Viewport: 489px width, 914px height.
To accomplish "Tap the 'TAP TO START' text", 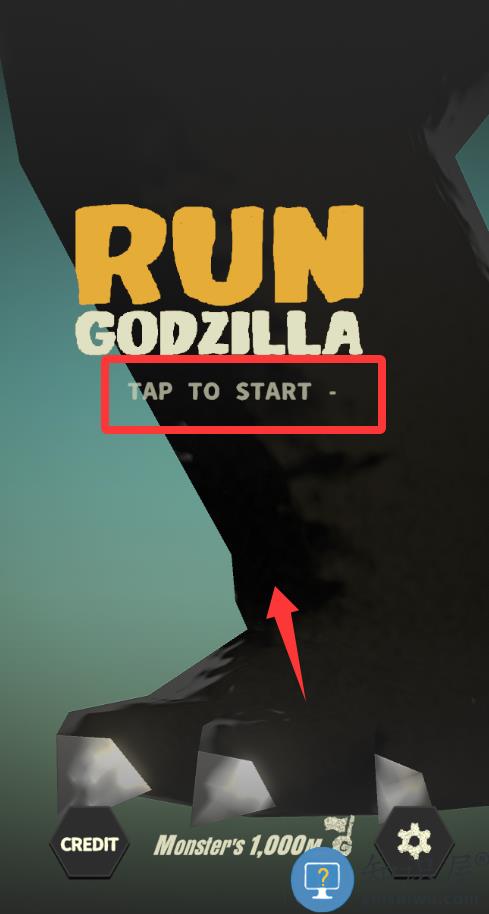I will (219, 391).
